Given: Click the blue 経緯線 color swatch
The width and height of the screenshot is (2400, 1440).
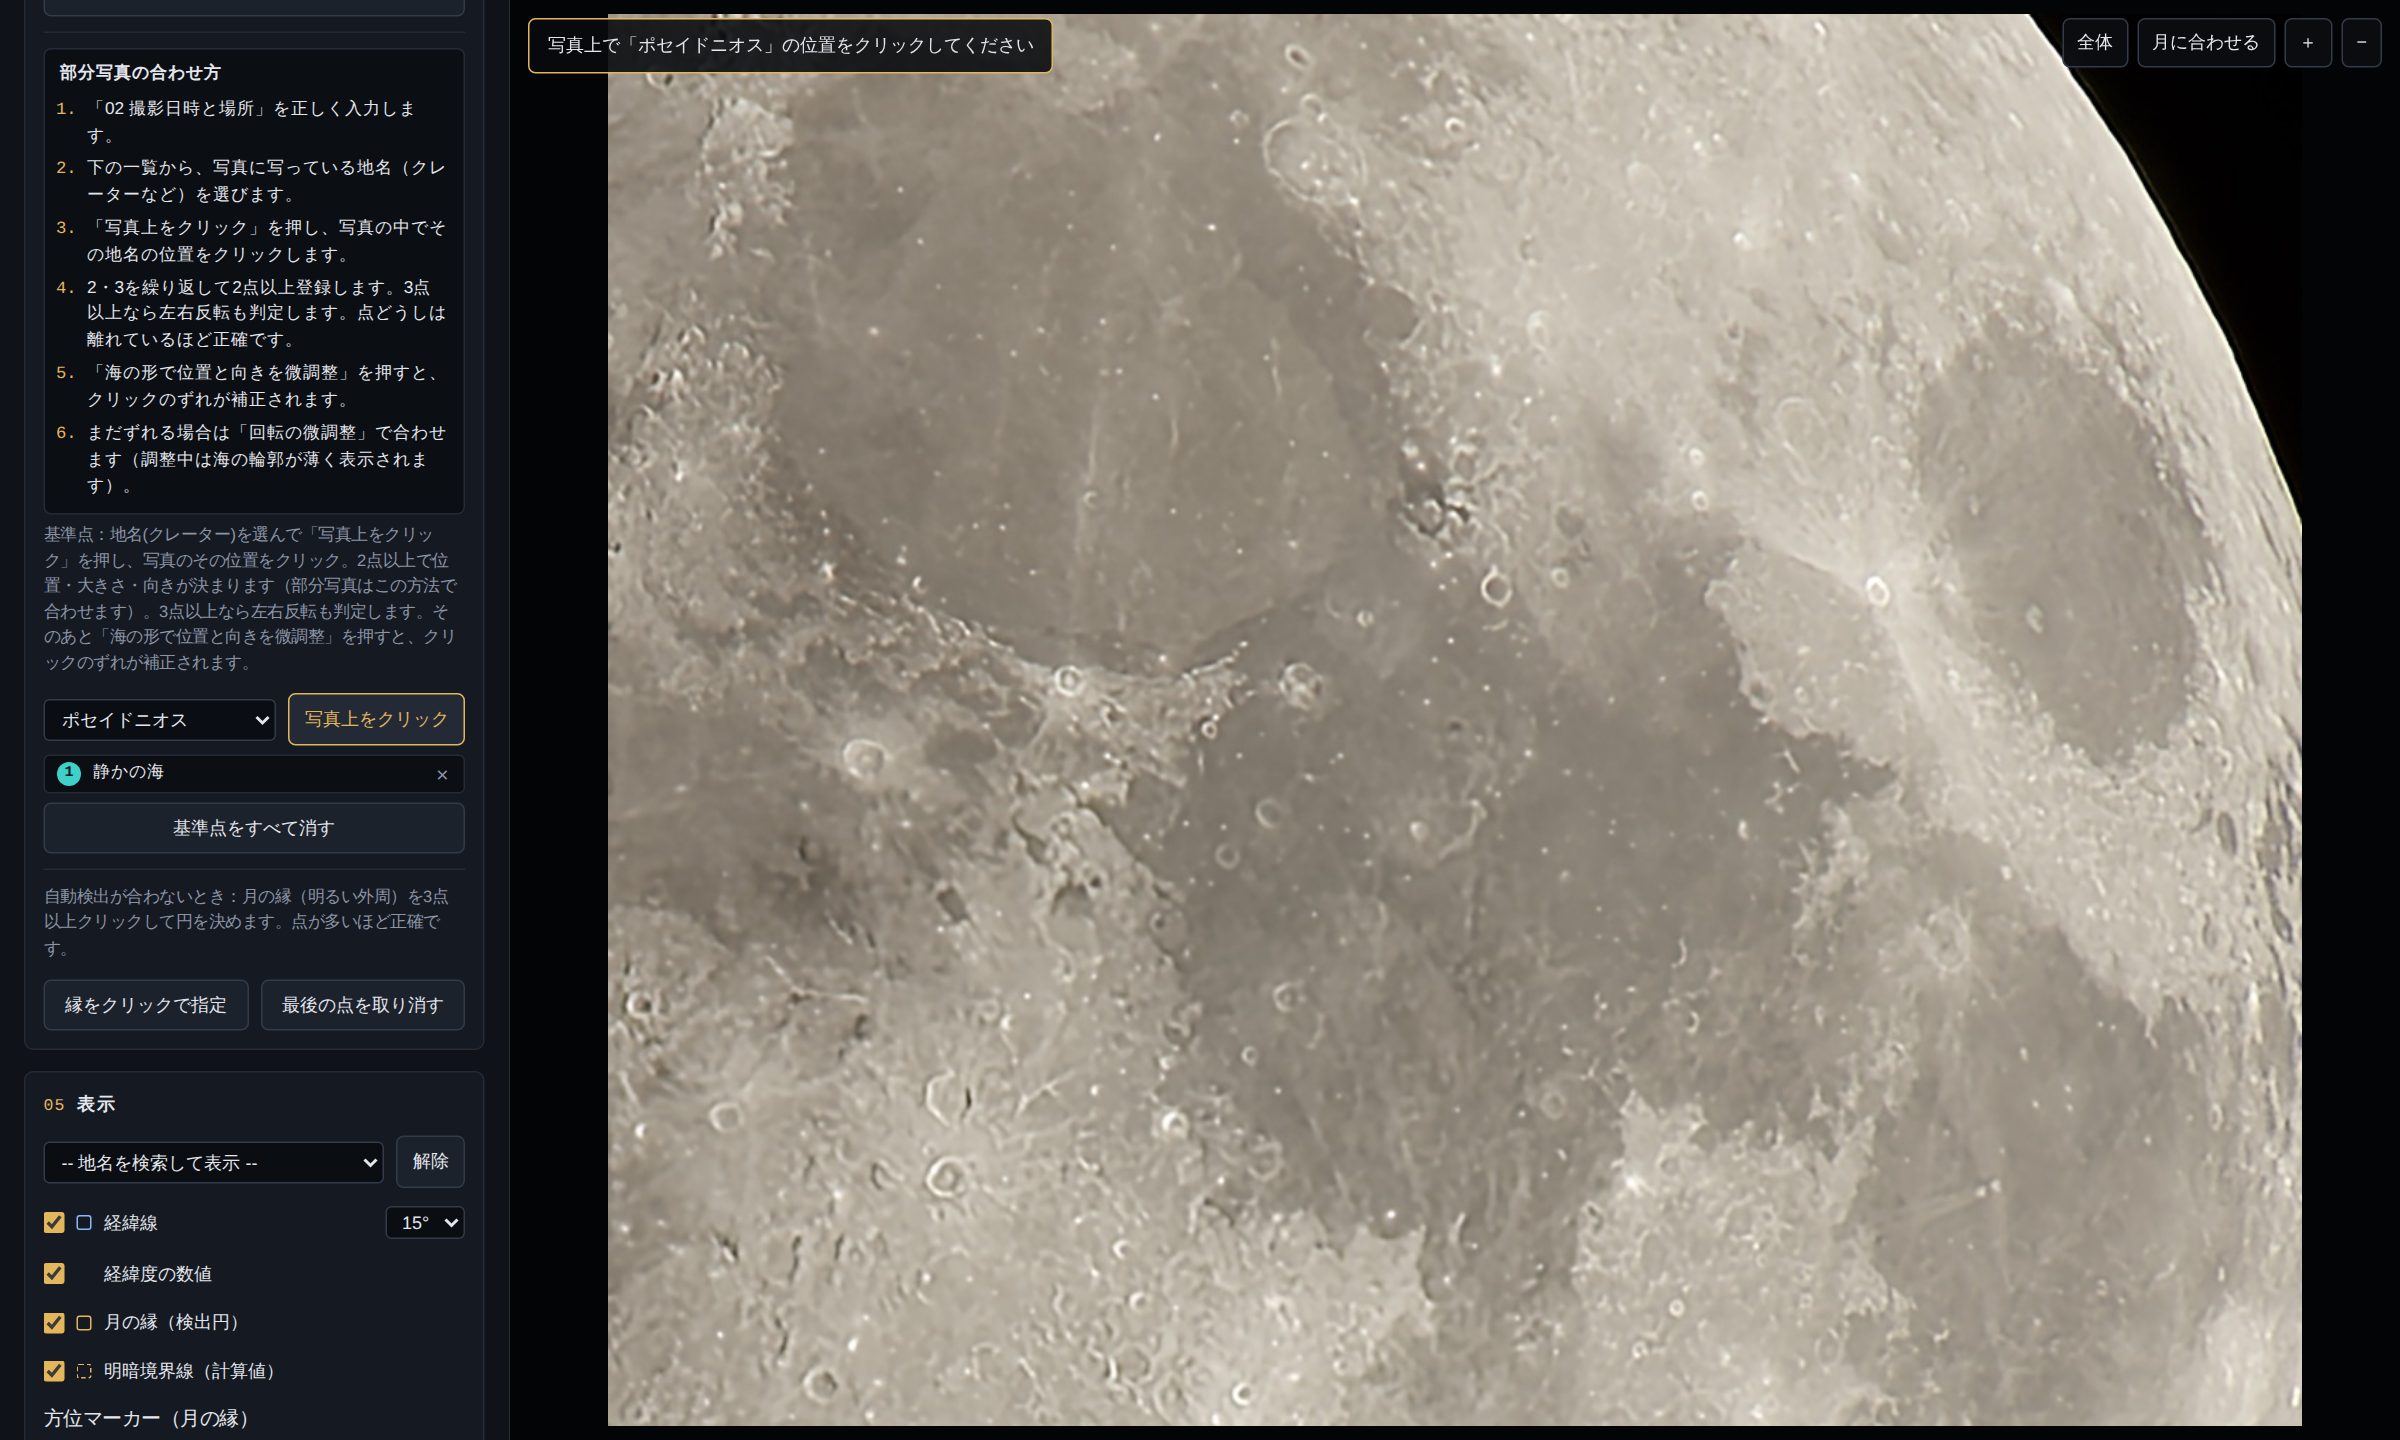Looking at the screenshot, I should pos(84,1222).
